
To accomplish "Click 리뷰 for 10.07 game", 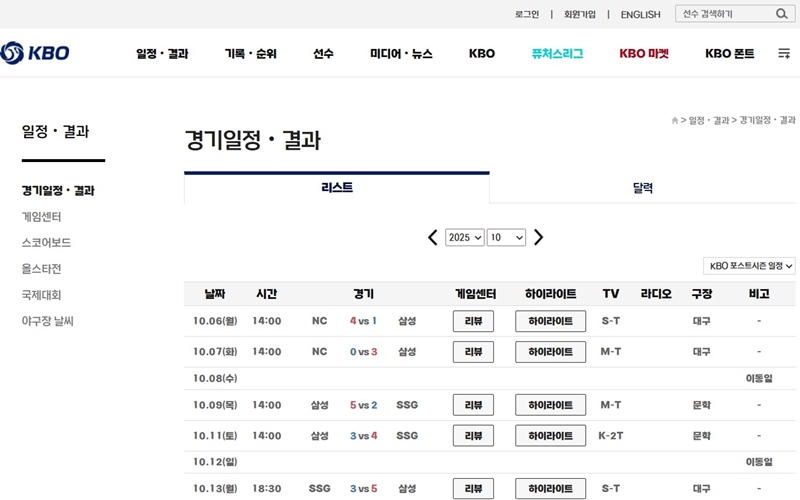I will [x=473, y=352].
